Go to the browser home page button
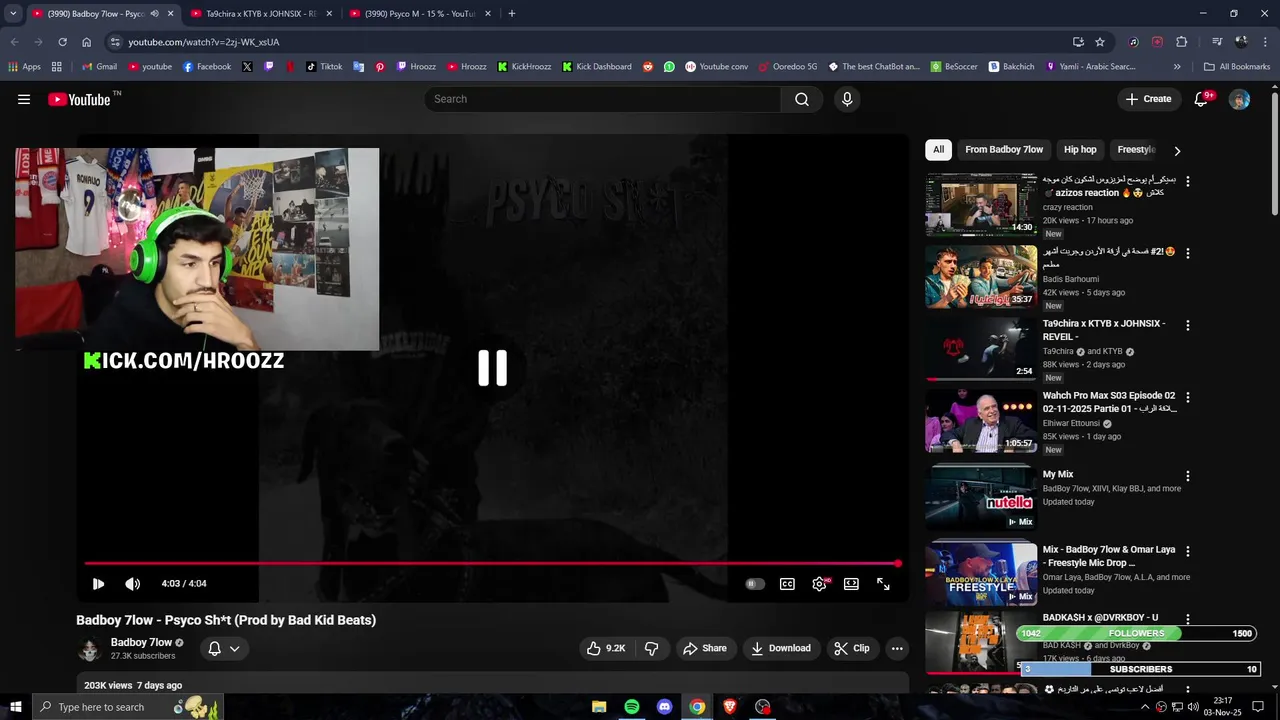Viewport: 1280px width, 720px height. 86,42
